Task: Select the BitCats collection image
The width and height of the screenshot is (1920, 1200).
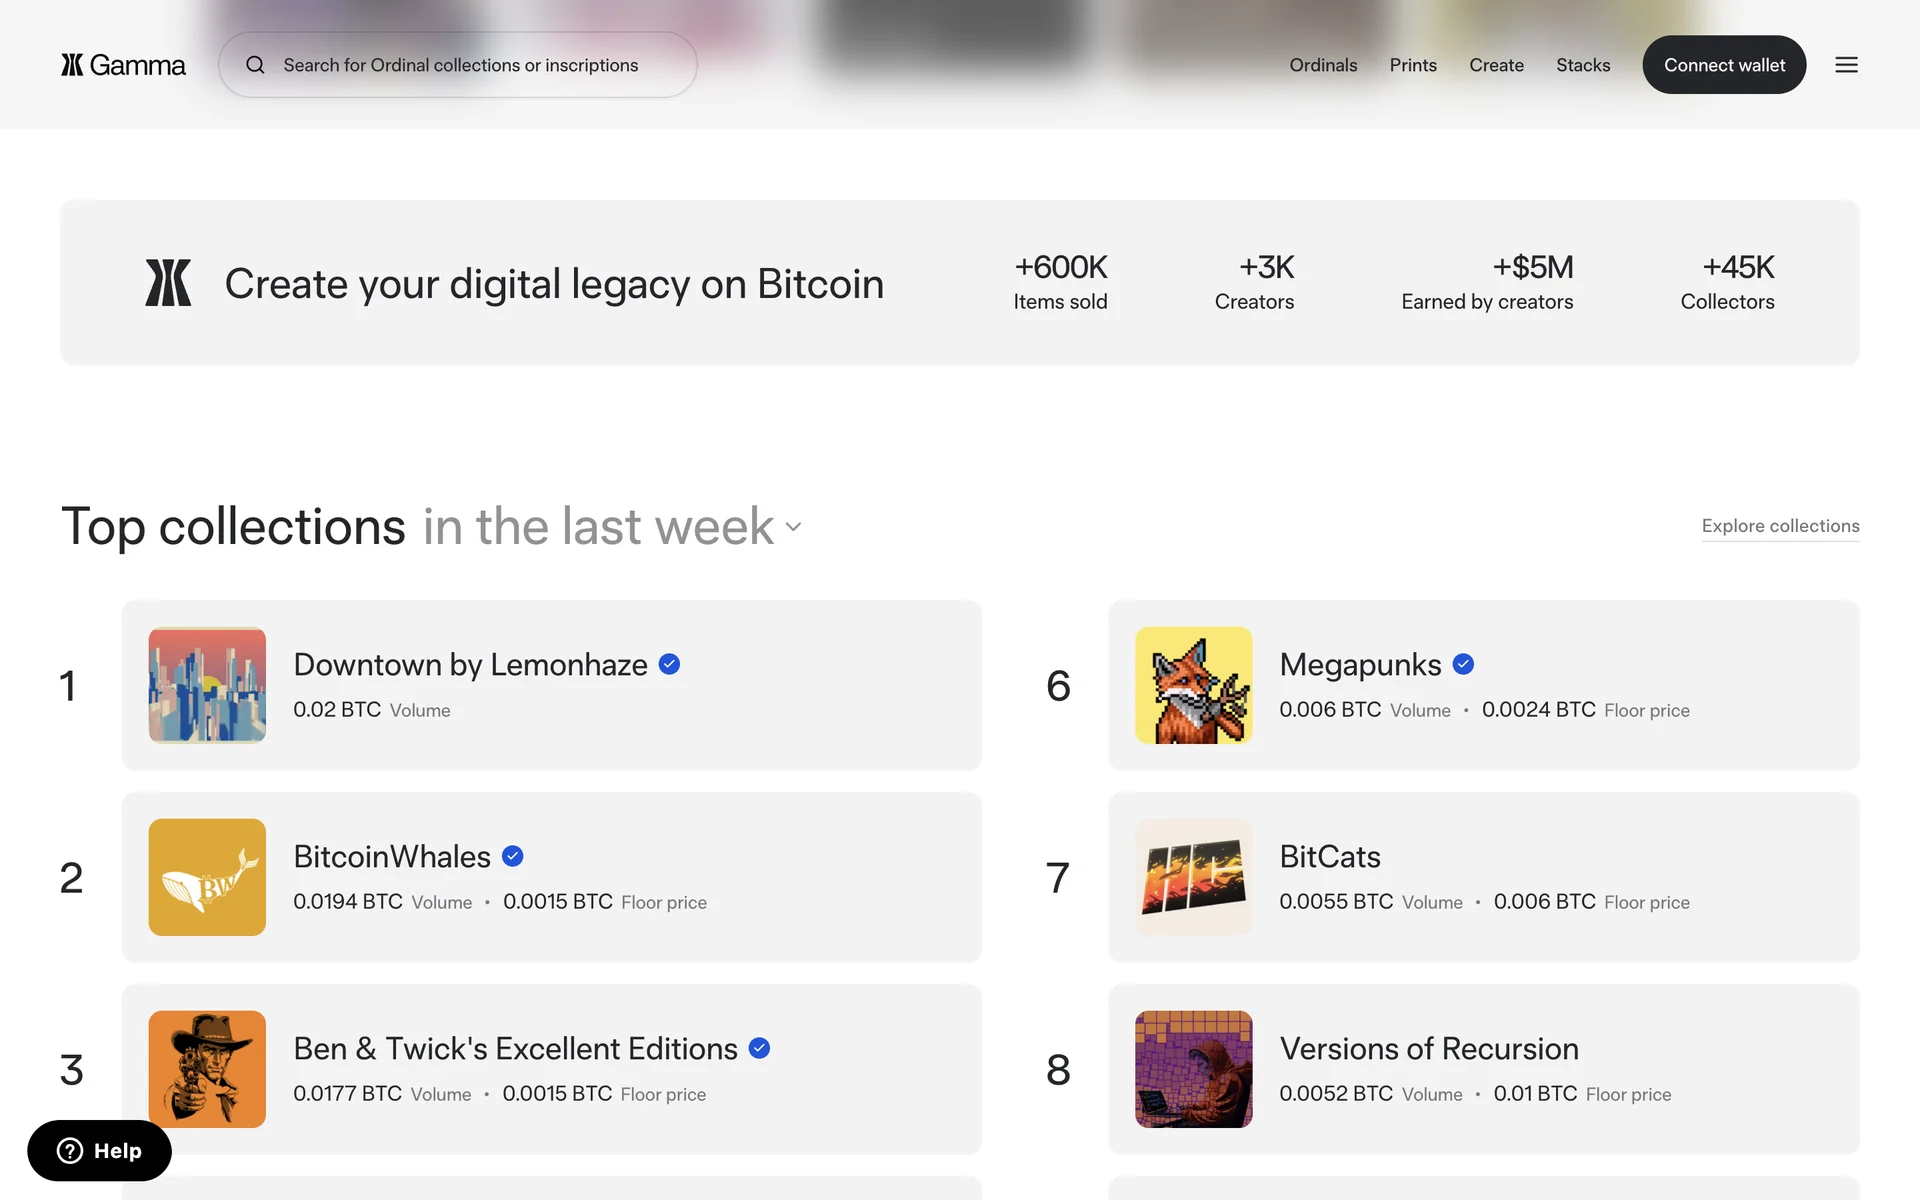Action: click(x=1193, y=877)
